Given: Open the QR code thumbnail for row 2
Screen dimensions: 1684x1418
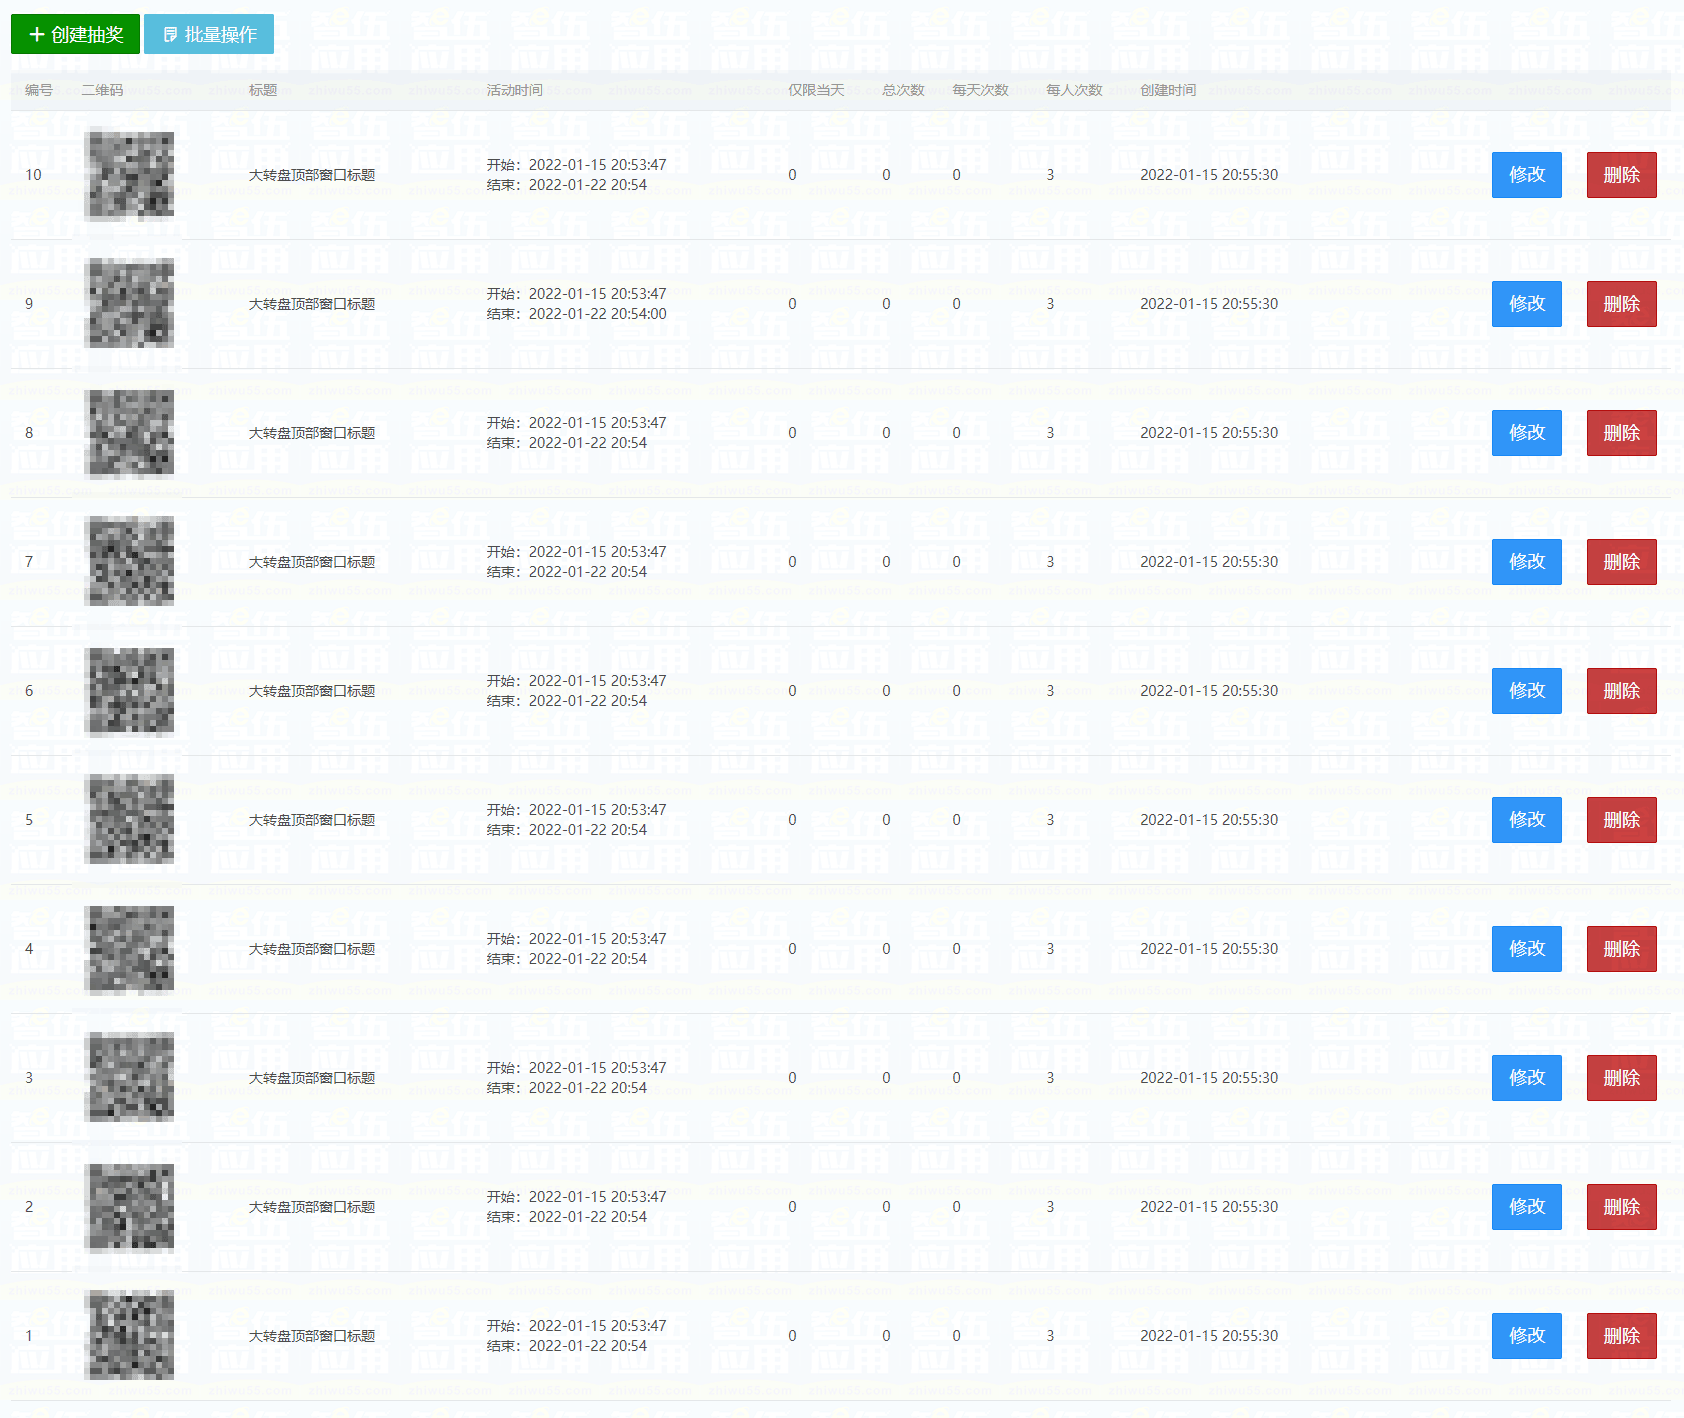Looking at the screenshot, I should pyautogui.click(x=131, y=1207).
